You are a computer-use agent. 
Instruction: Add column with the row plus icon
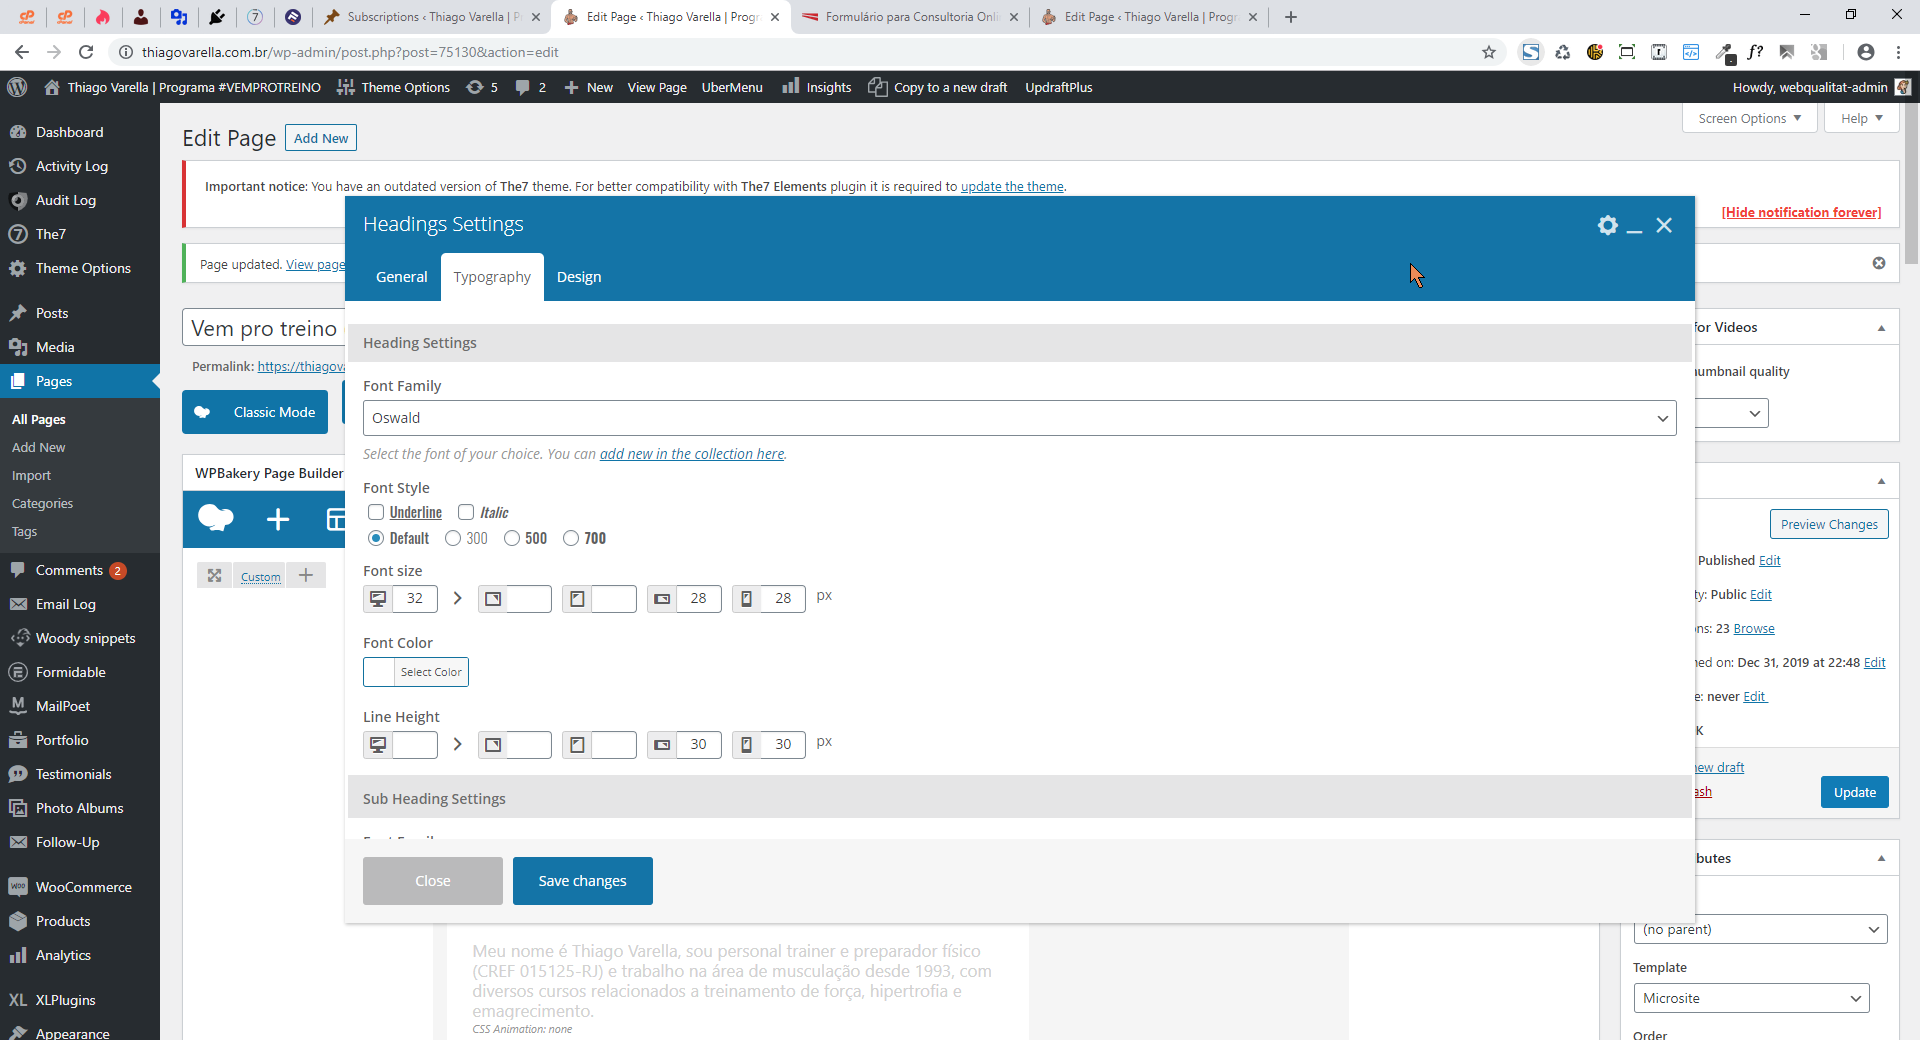pos(306,575)
